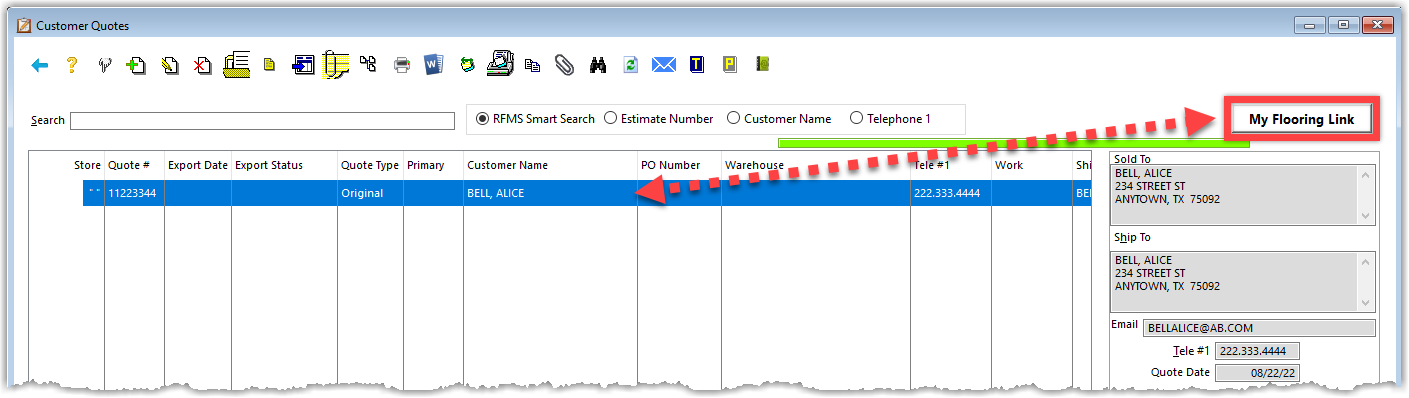The image size is (1409, 398).
Task: Minimize the Customer Quotes window
Action: (x=1311, y=25)
